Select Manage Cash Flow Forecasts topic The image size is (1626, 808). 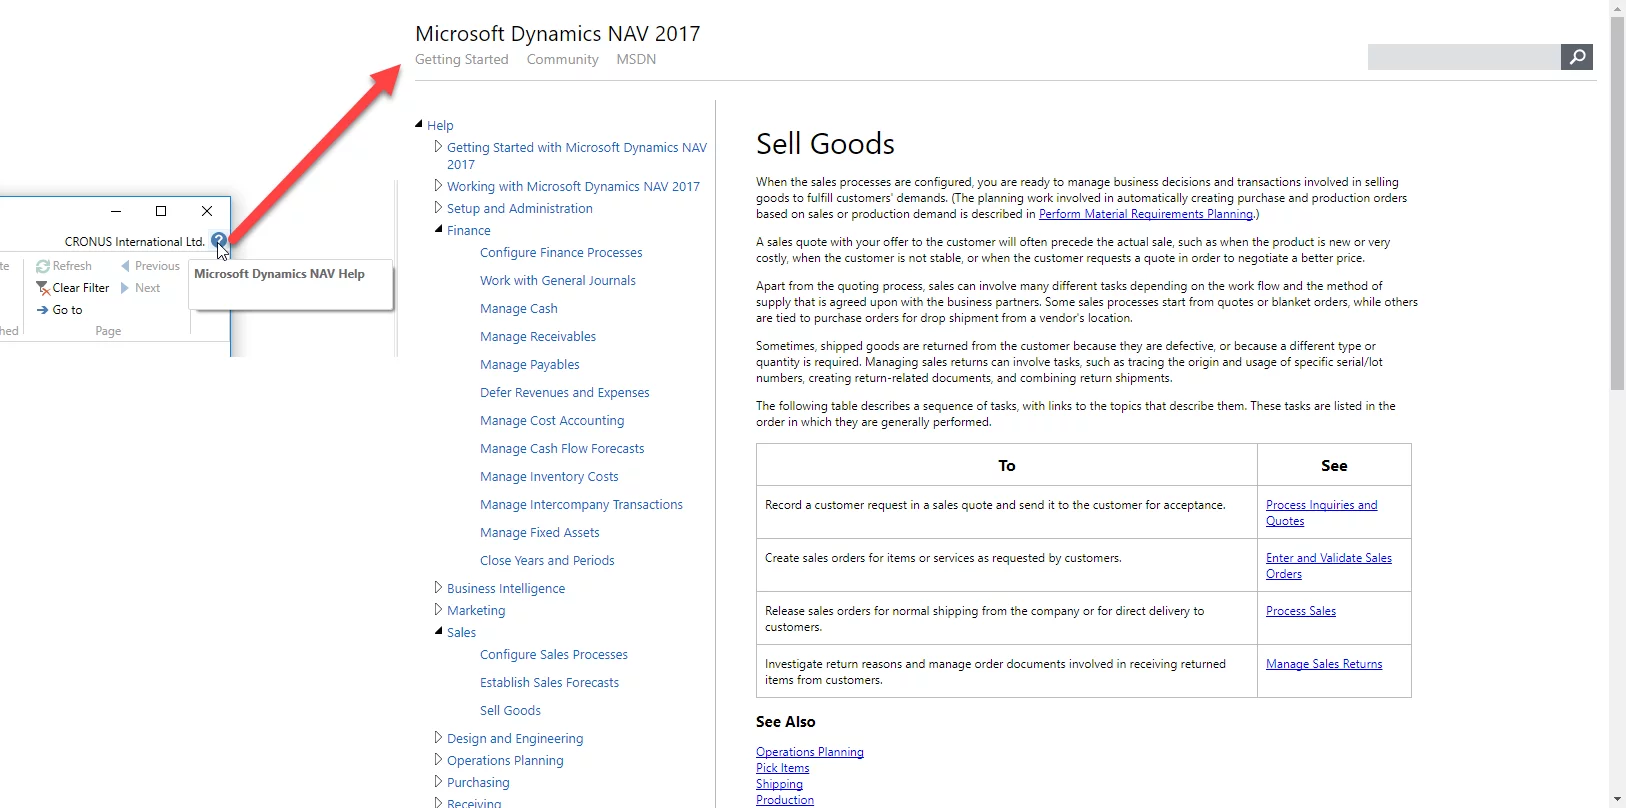coord(561,449)
